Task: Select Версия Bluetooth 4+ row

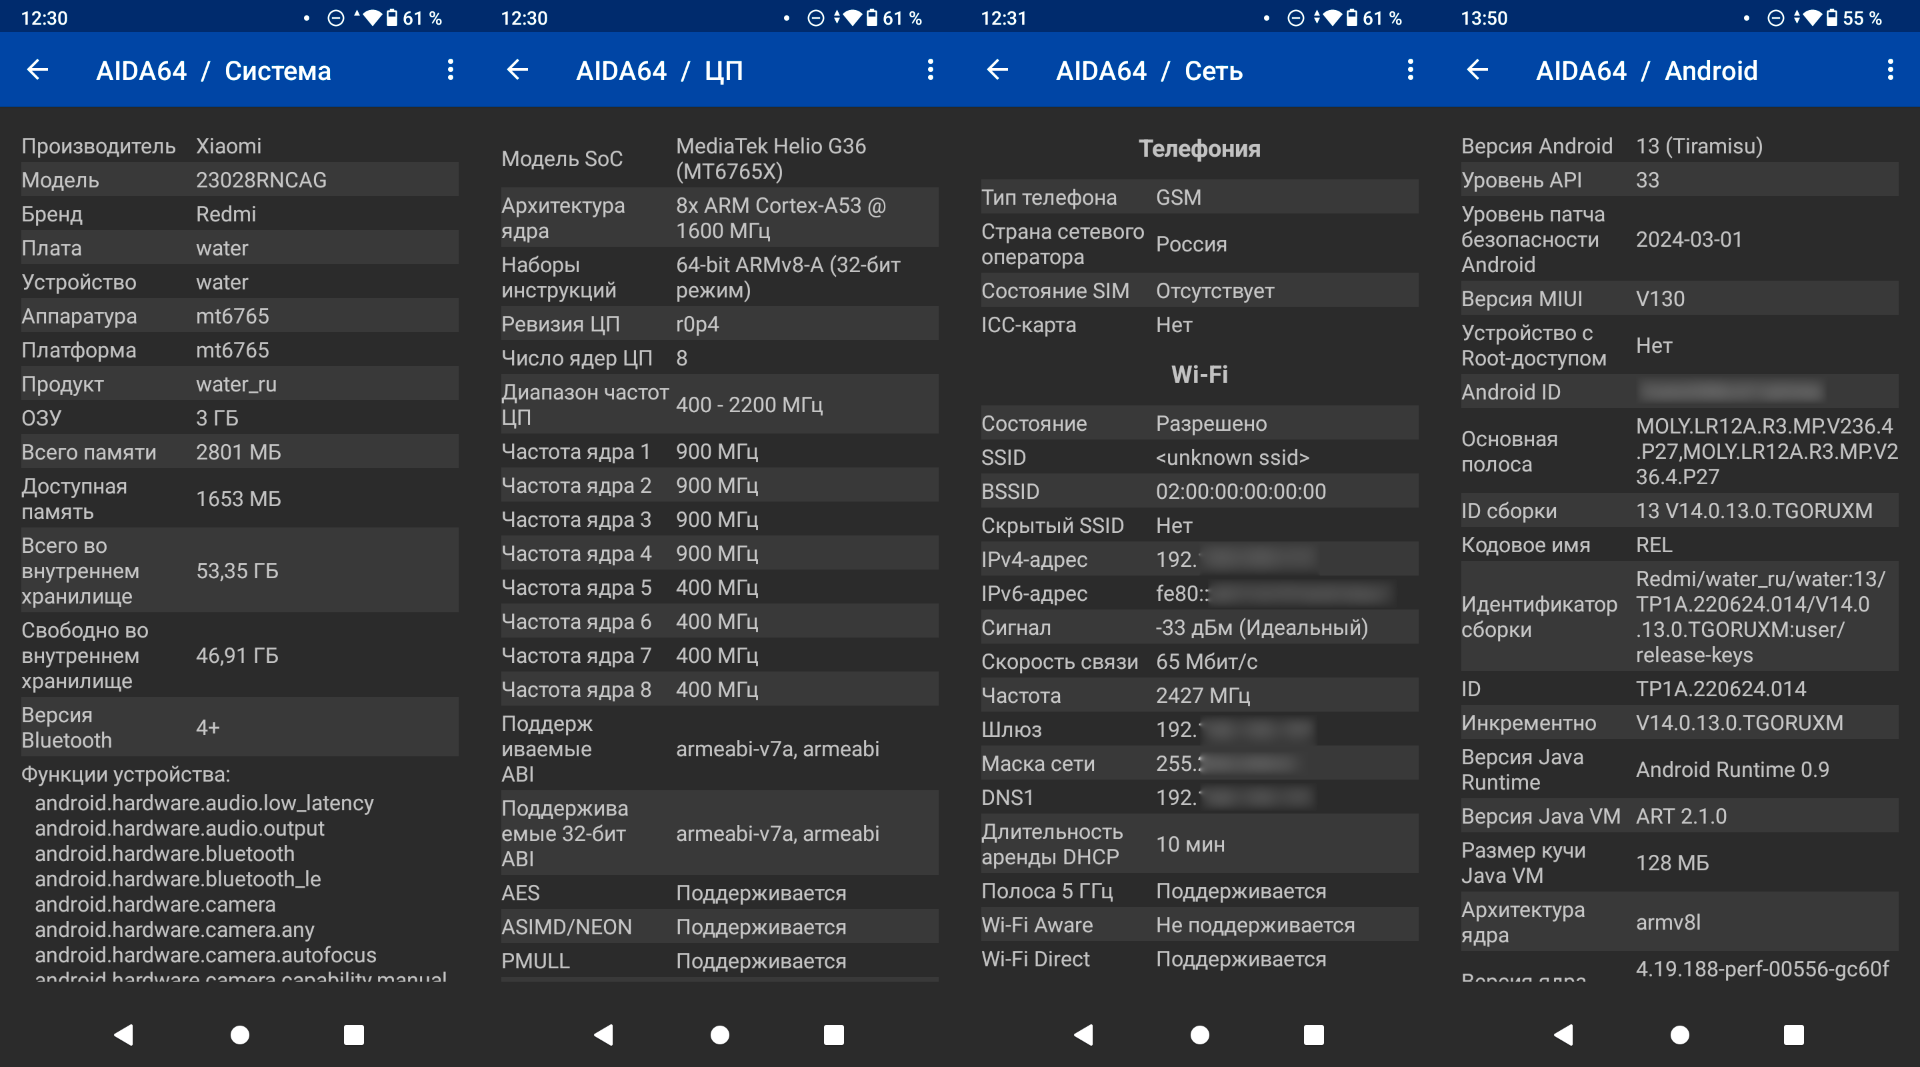Action: pyautogui.click(x=240, y=728)
